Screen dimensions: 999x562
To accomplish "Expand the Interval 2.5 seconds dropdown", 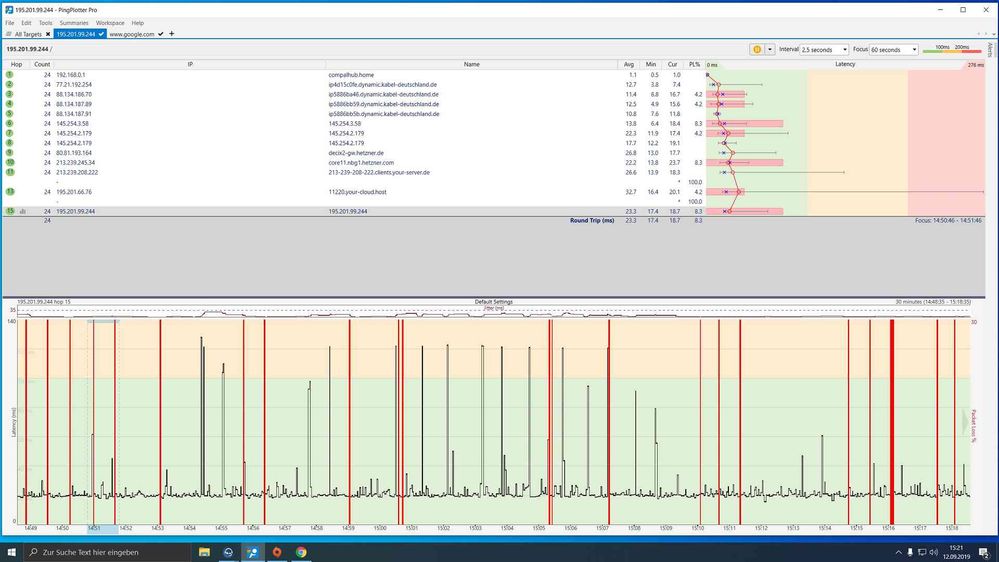I will point(844,49).
